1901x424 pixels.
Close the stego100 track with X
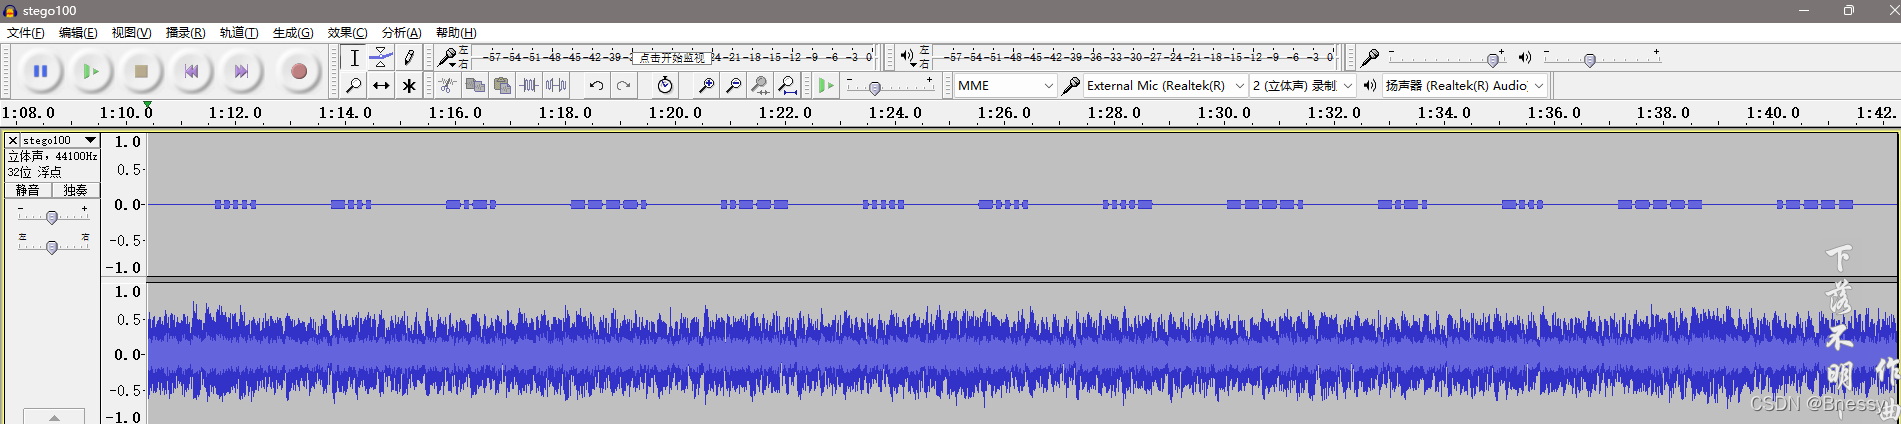pos(13,140)
